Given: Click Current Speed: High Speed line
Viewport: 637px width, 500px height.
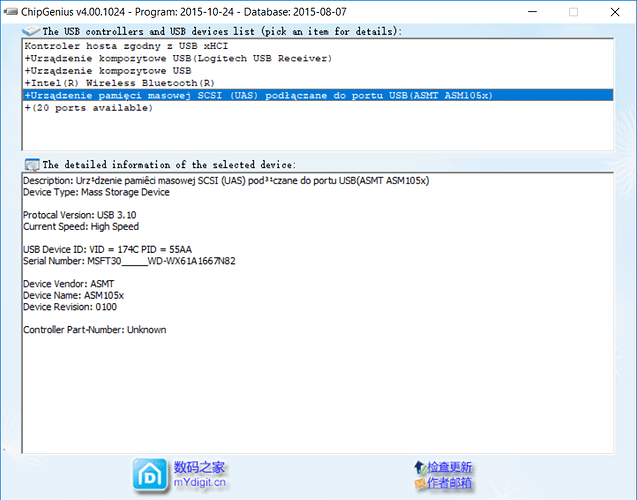Looking at the screenshot, I should (x=81, y=227).
